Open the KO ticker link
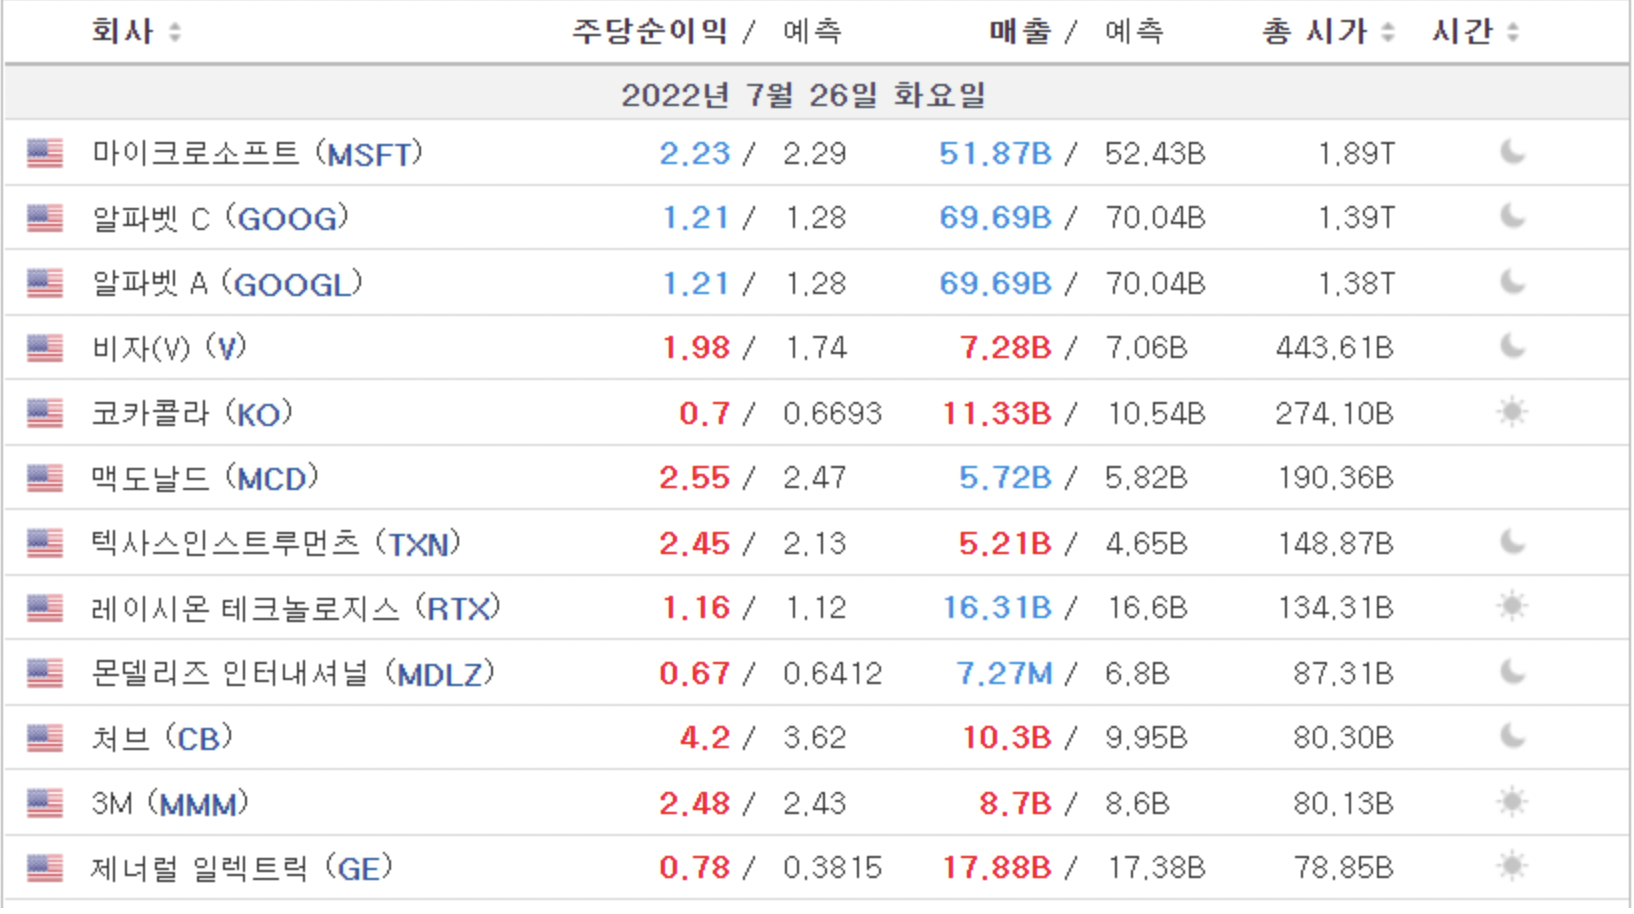 259,415
